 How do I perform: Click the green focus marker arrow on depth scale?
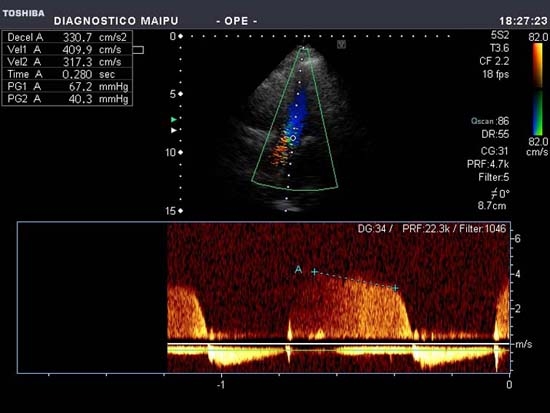point(173,119)
